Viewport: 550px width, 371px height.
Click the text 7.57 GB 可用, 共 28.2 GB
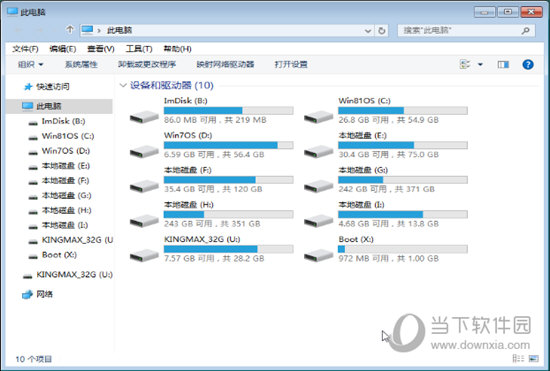pos(214,259)
